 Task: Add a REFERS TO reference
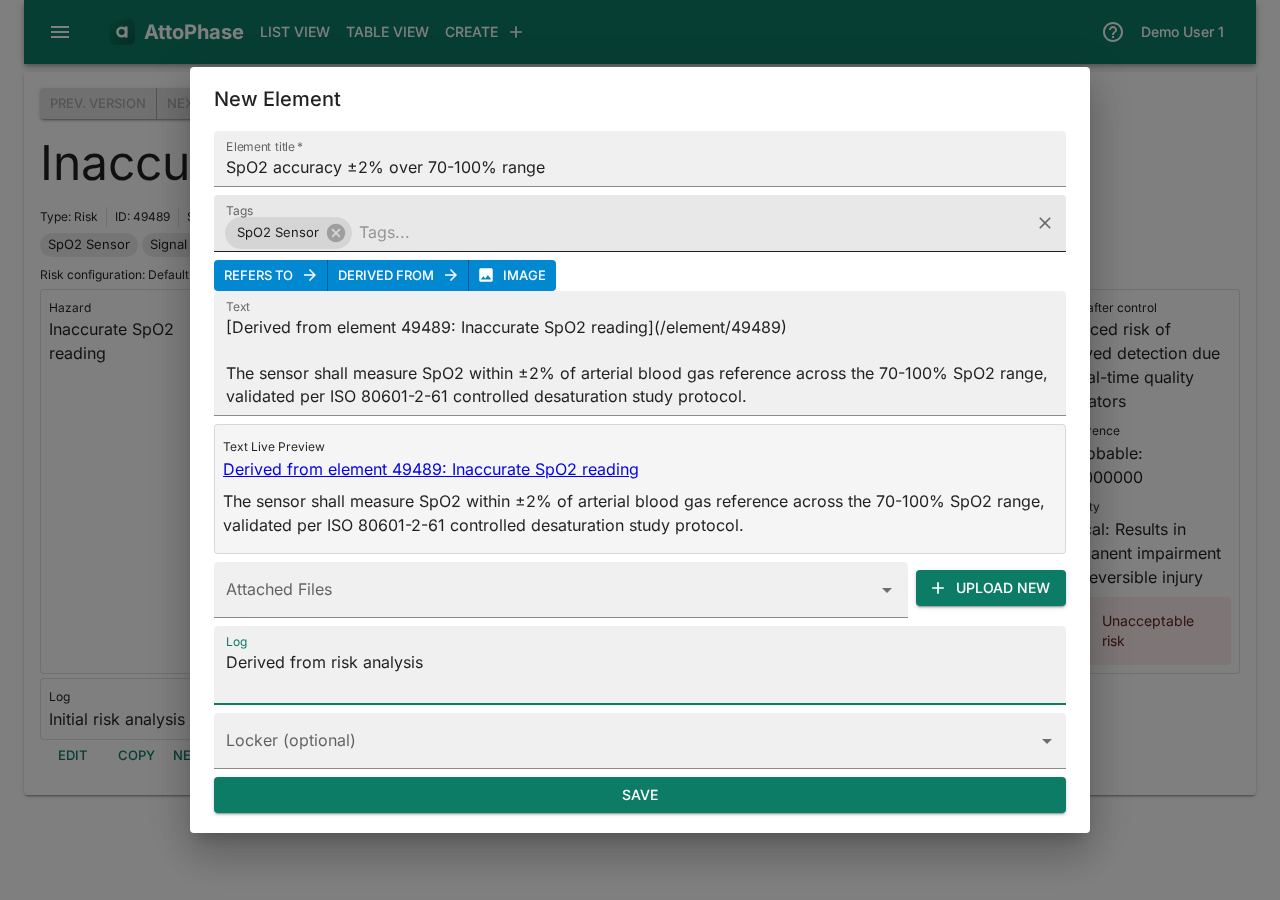coord(270,275)
